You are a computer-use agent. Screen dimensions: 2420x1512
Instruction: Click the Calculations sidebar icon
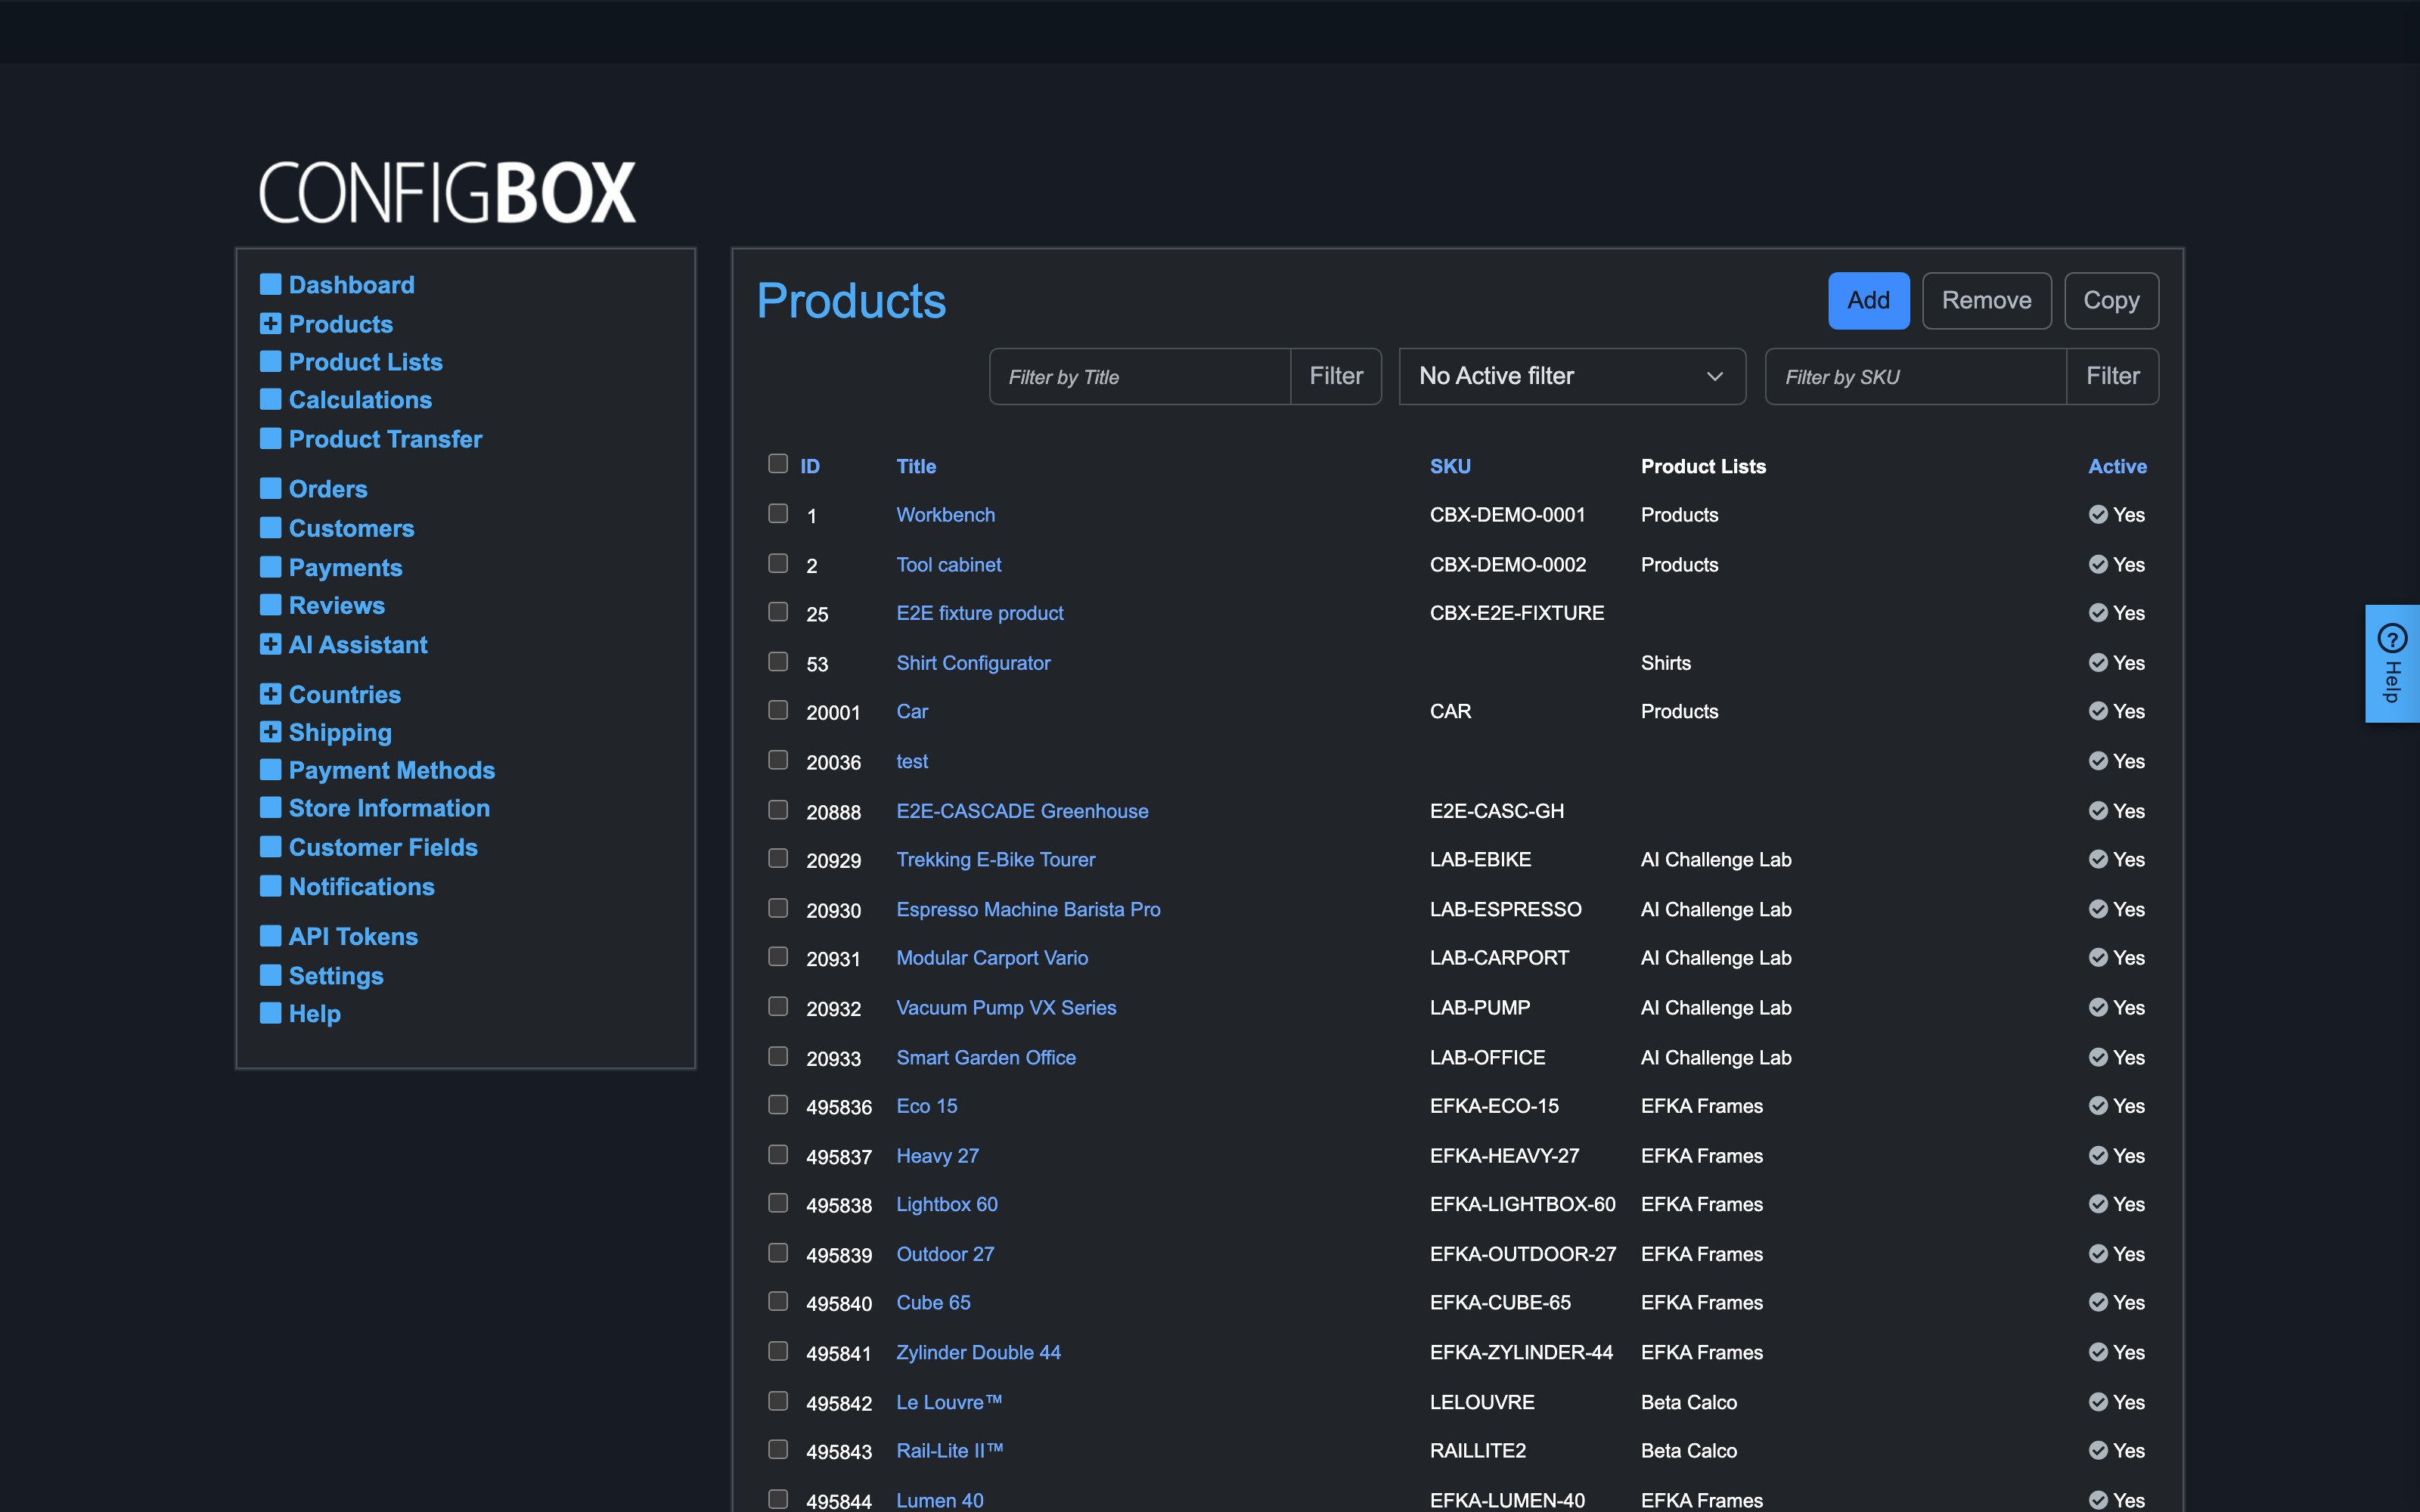270,400
